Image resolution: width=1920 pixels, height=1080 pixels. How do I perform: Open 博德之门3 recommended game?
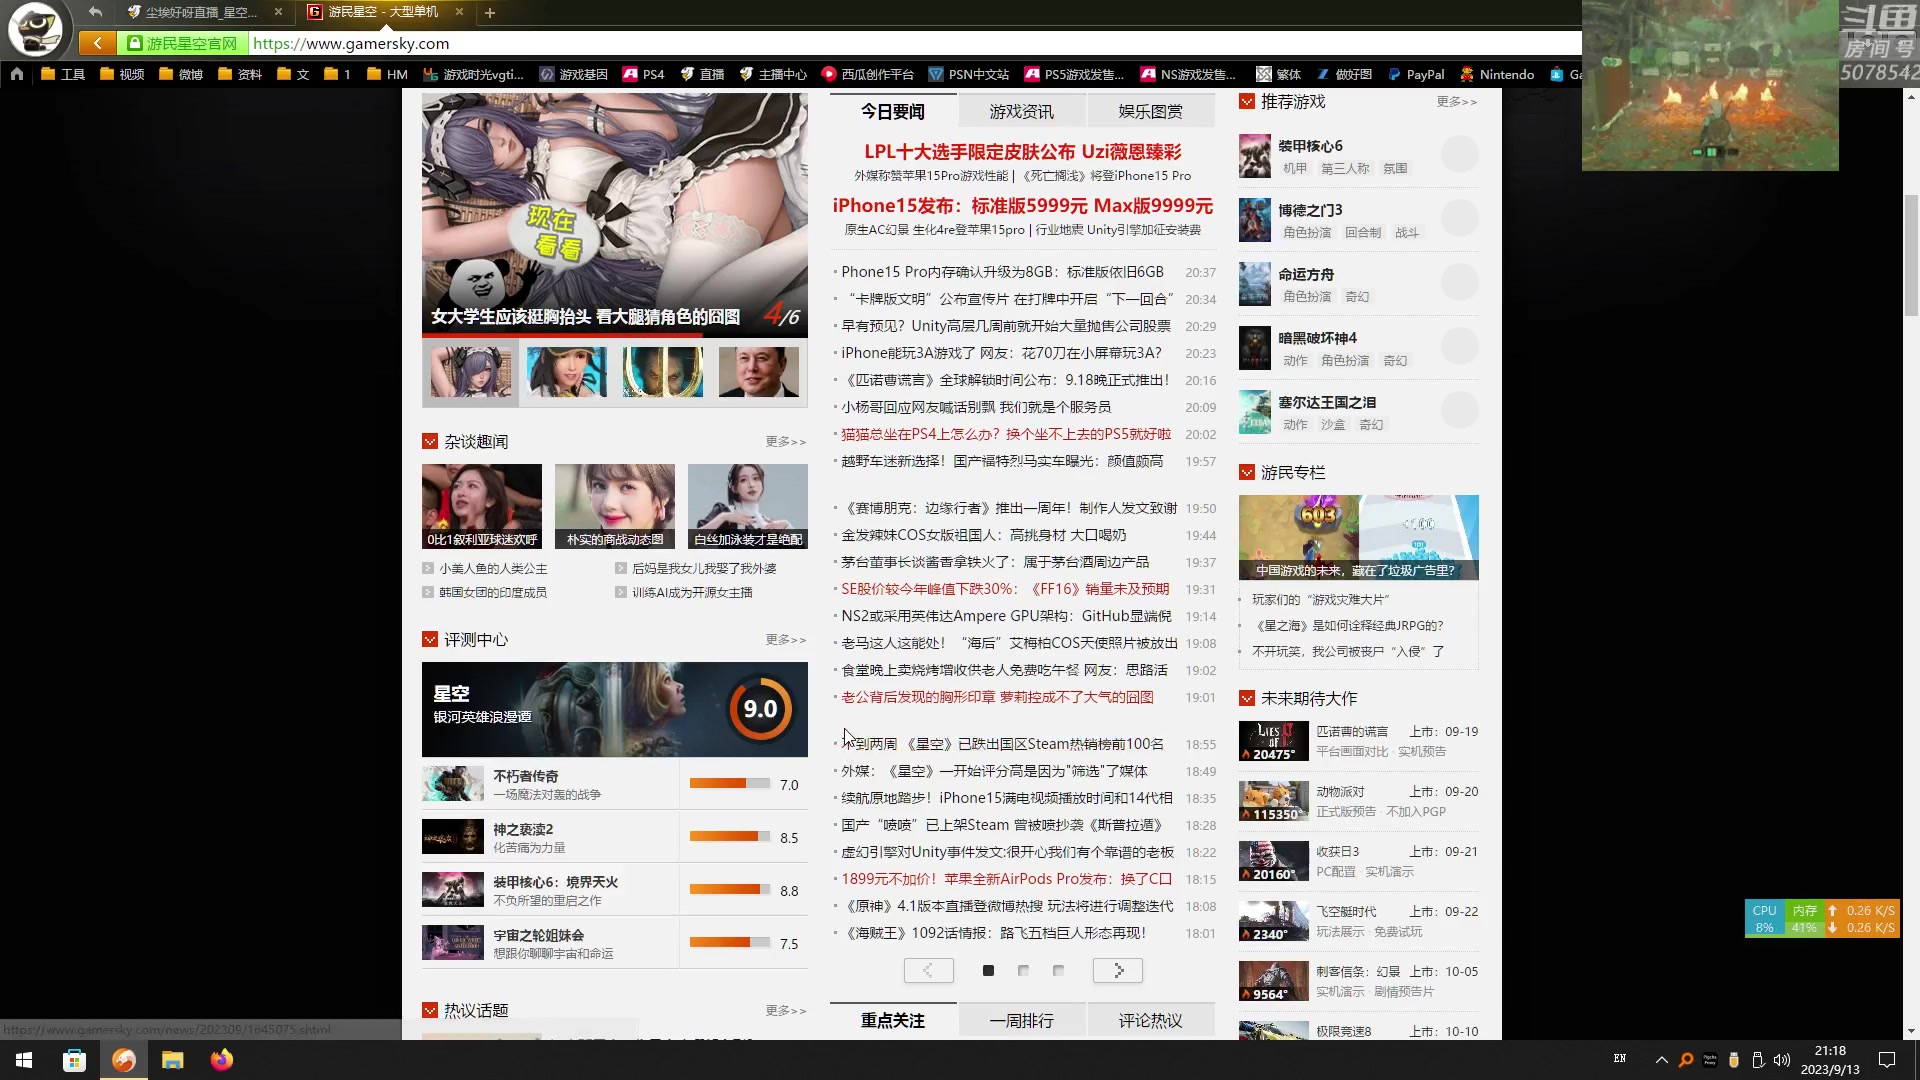pos(1310,210)
